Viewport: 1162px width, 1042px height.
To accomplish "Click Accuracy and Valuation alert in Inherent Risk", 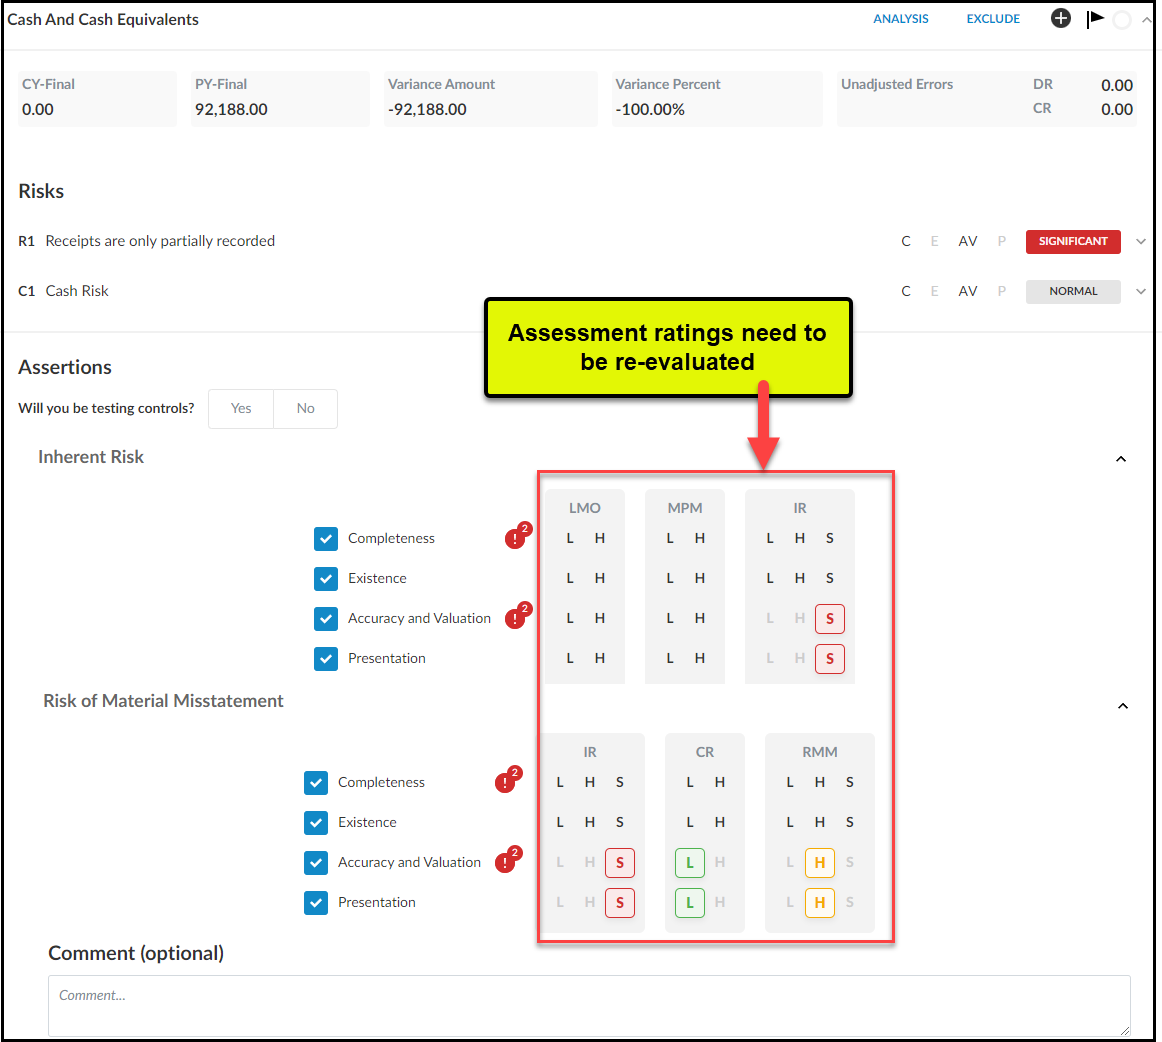I will [x=516, y=618].
